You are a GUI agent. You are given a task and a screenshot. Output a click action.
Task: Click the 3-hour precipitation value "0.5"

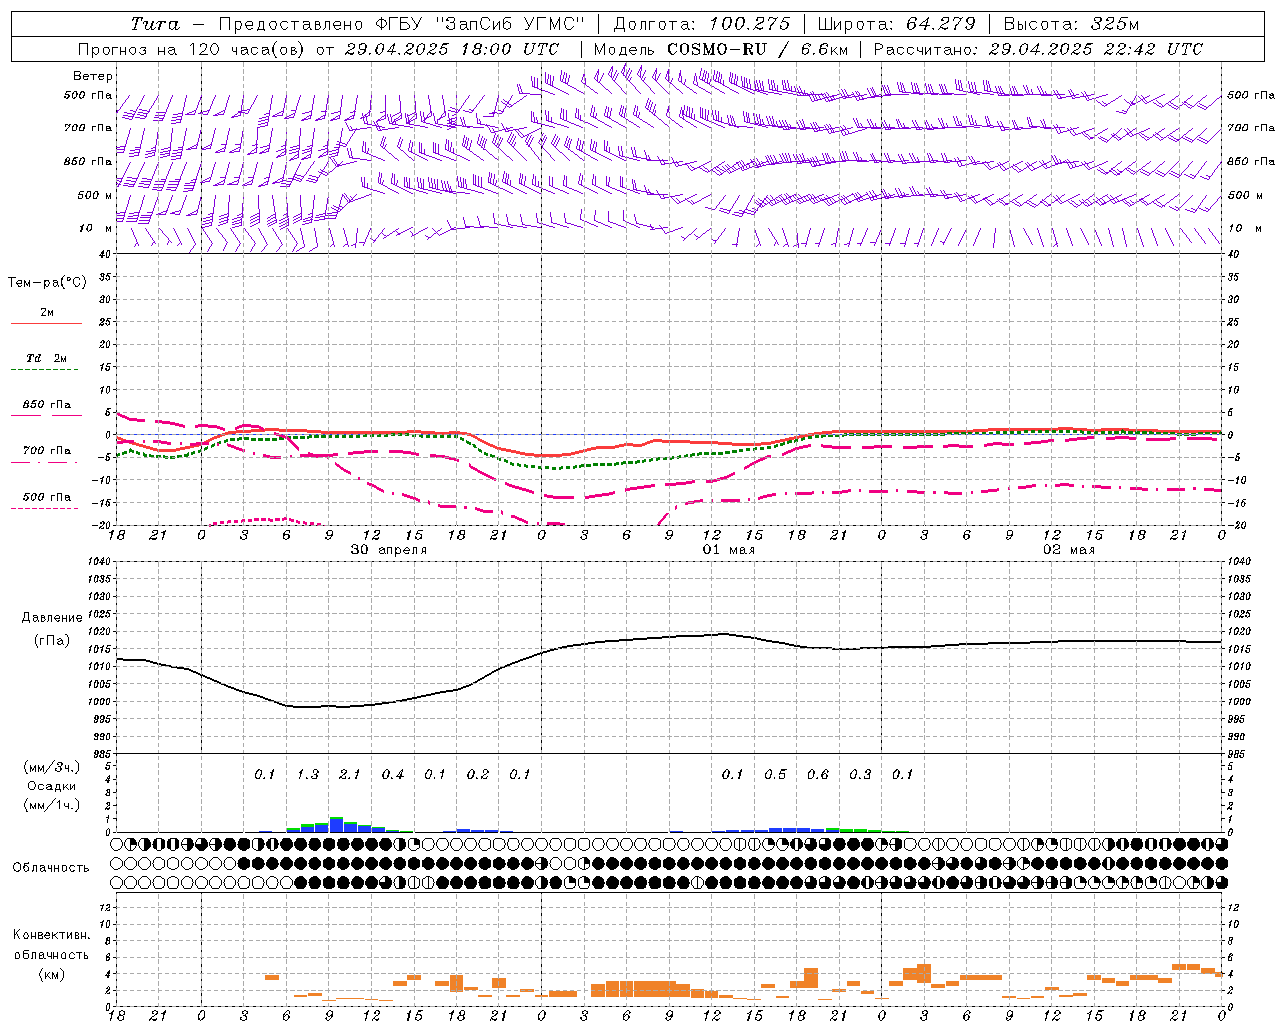(775, 775)
